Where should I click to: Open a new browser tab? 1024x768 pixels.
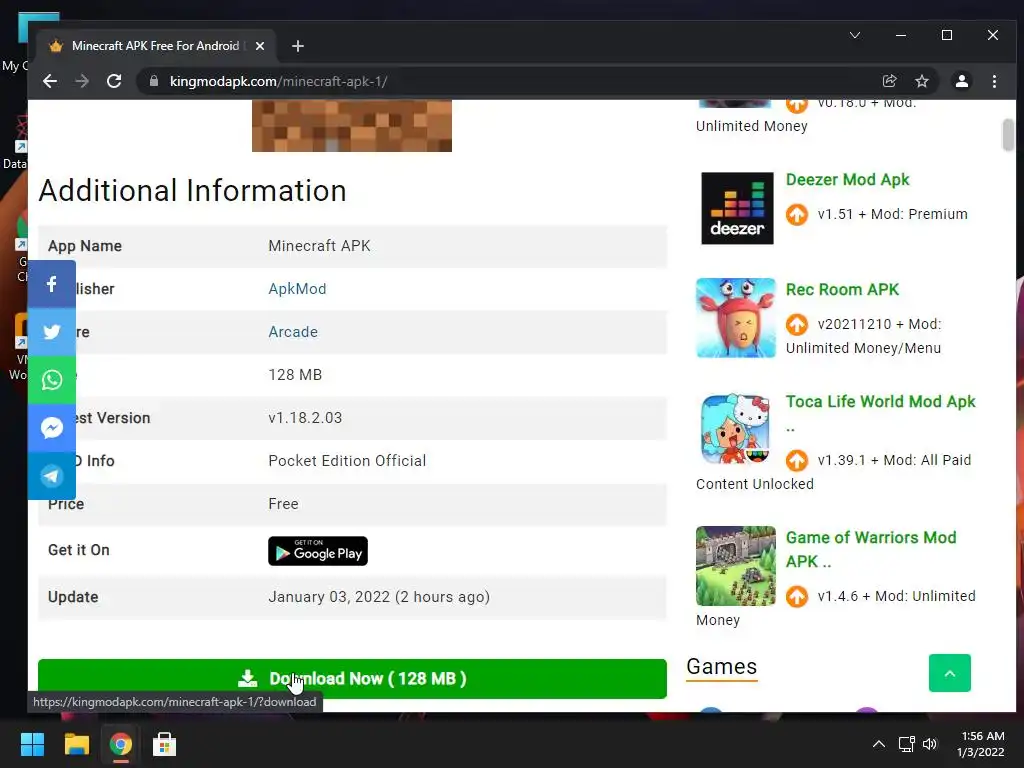coord(298,46)
